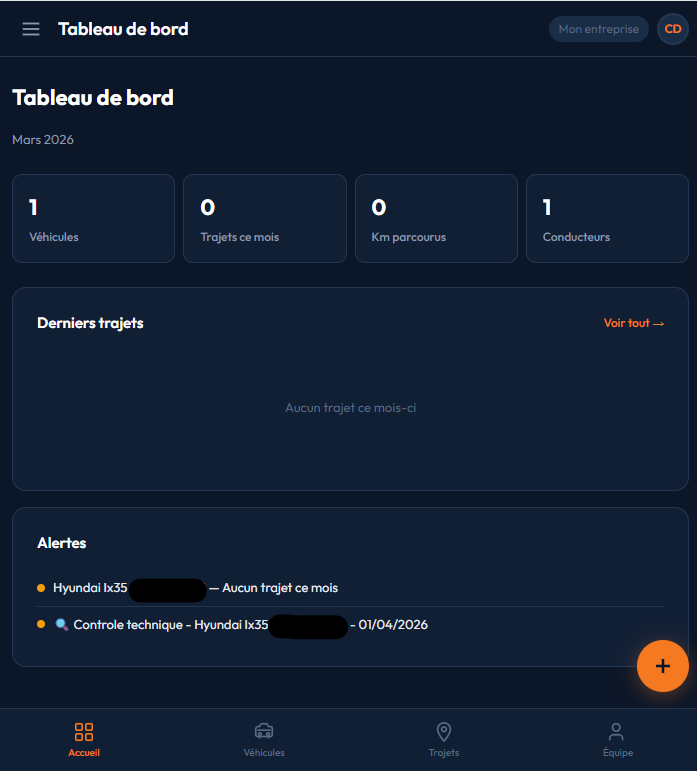Select the Aucun trajet ce mois alert
This screenshot has height=771, width=697.
pos(280,588)
